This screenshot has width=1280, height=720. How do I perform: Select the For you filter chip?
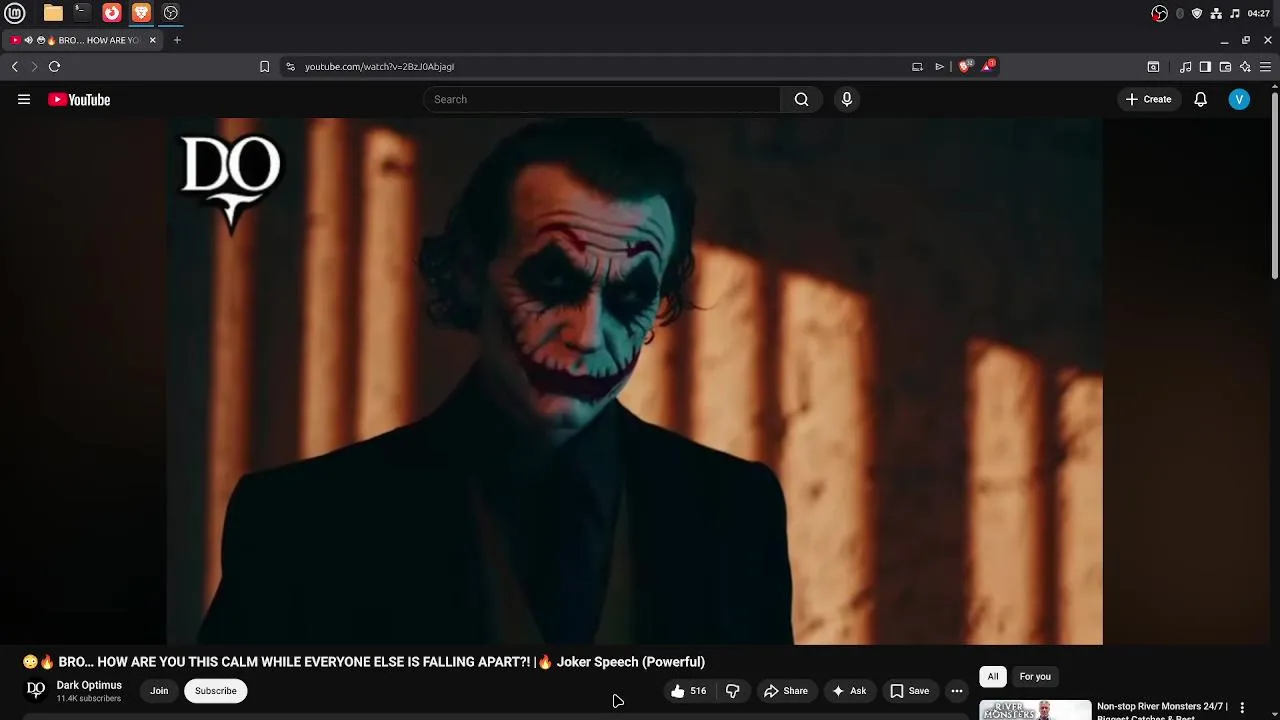point(1035,677)
